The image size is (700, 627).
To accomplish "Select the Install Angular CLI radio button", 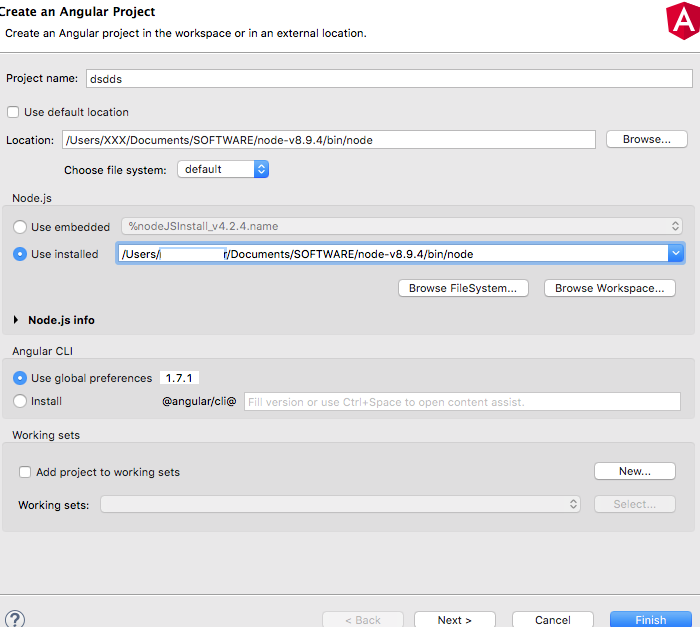I will (x=20, y=401).
